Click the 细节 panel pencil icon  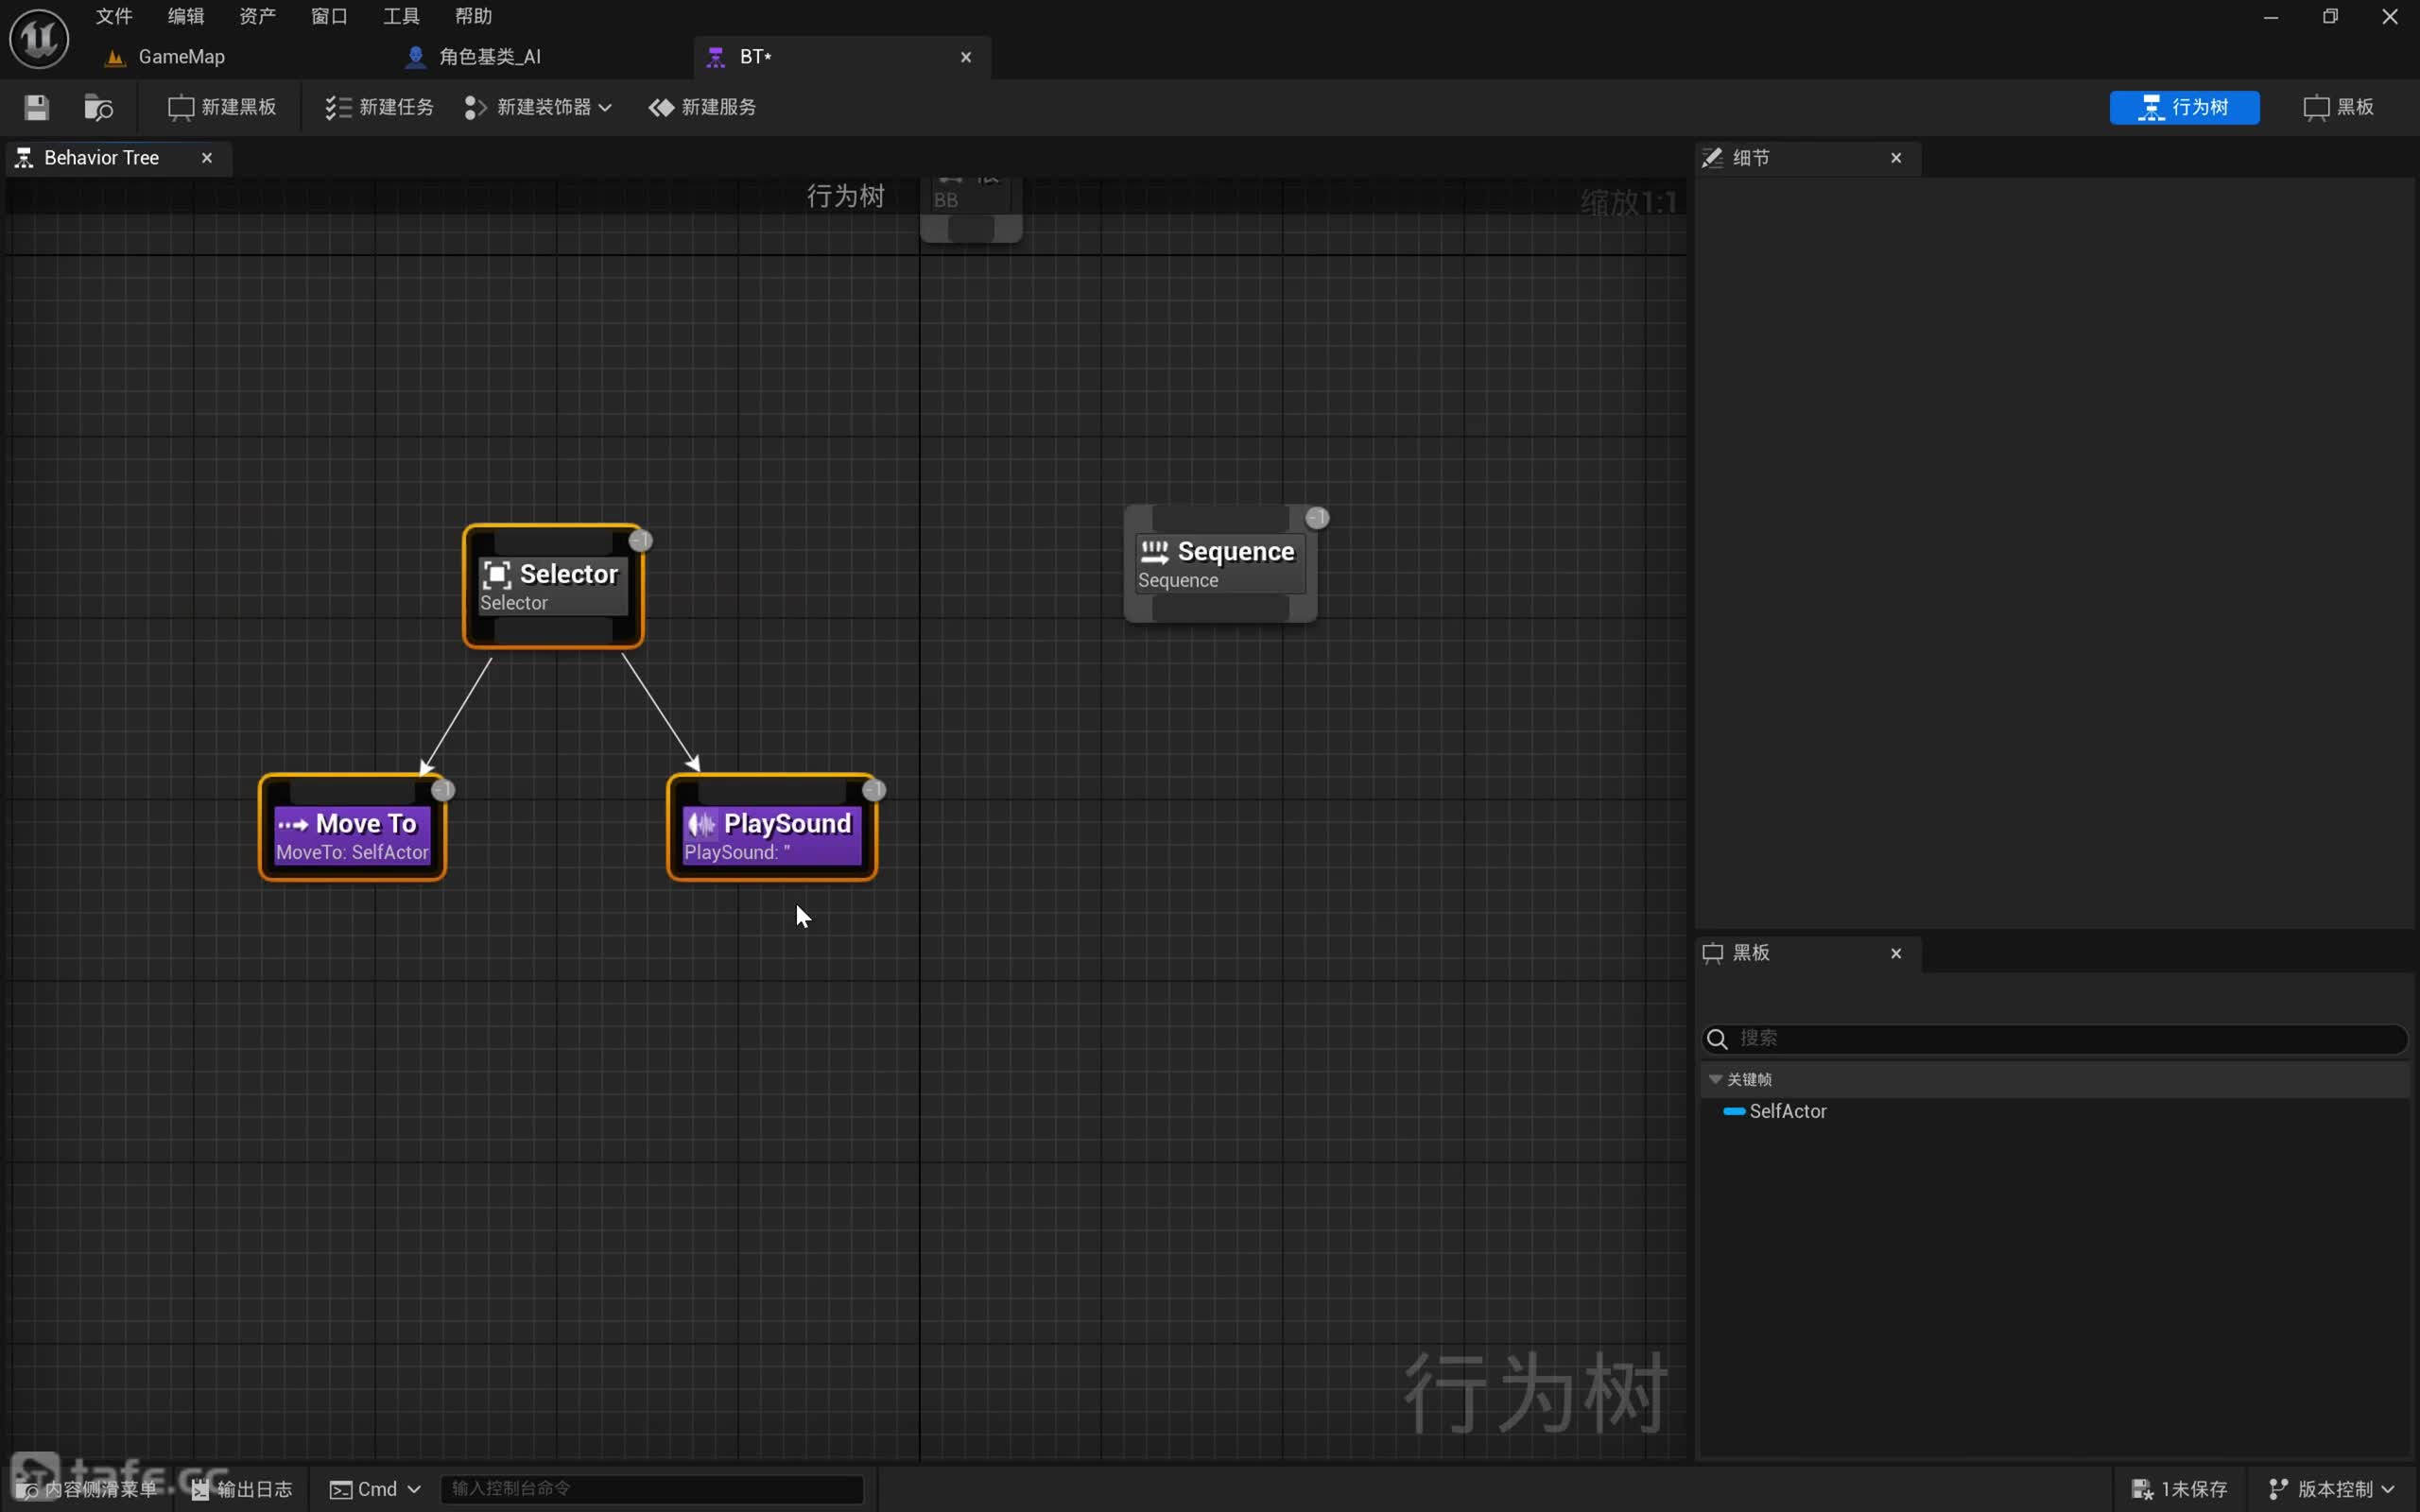click(1712, 158)
